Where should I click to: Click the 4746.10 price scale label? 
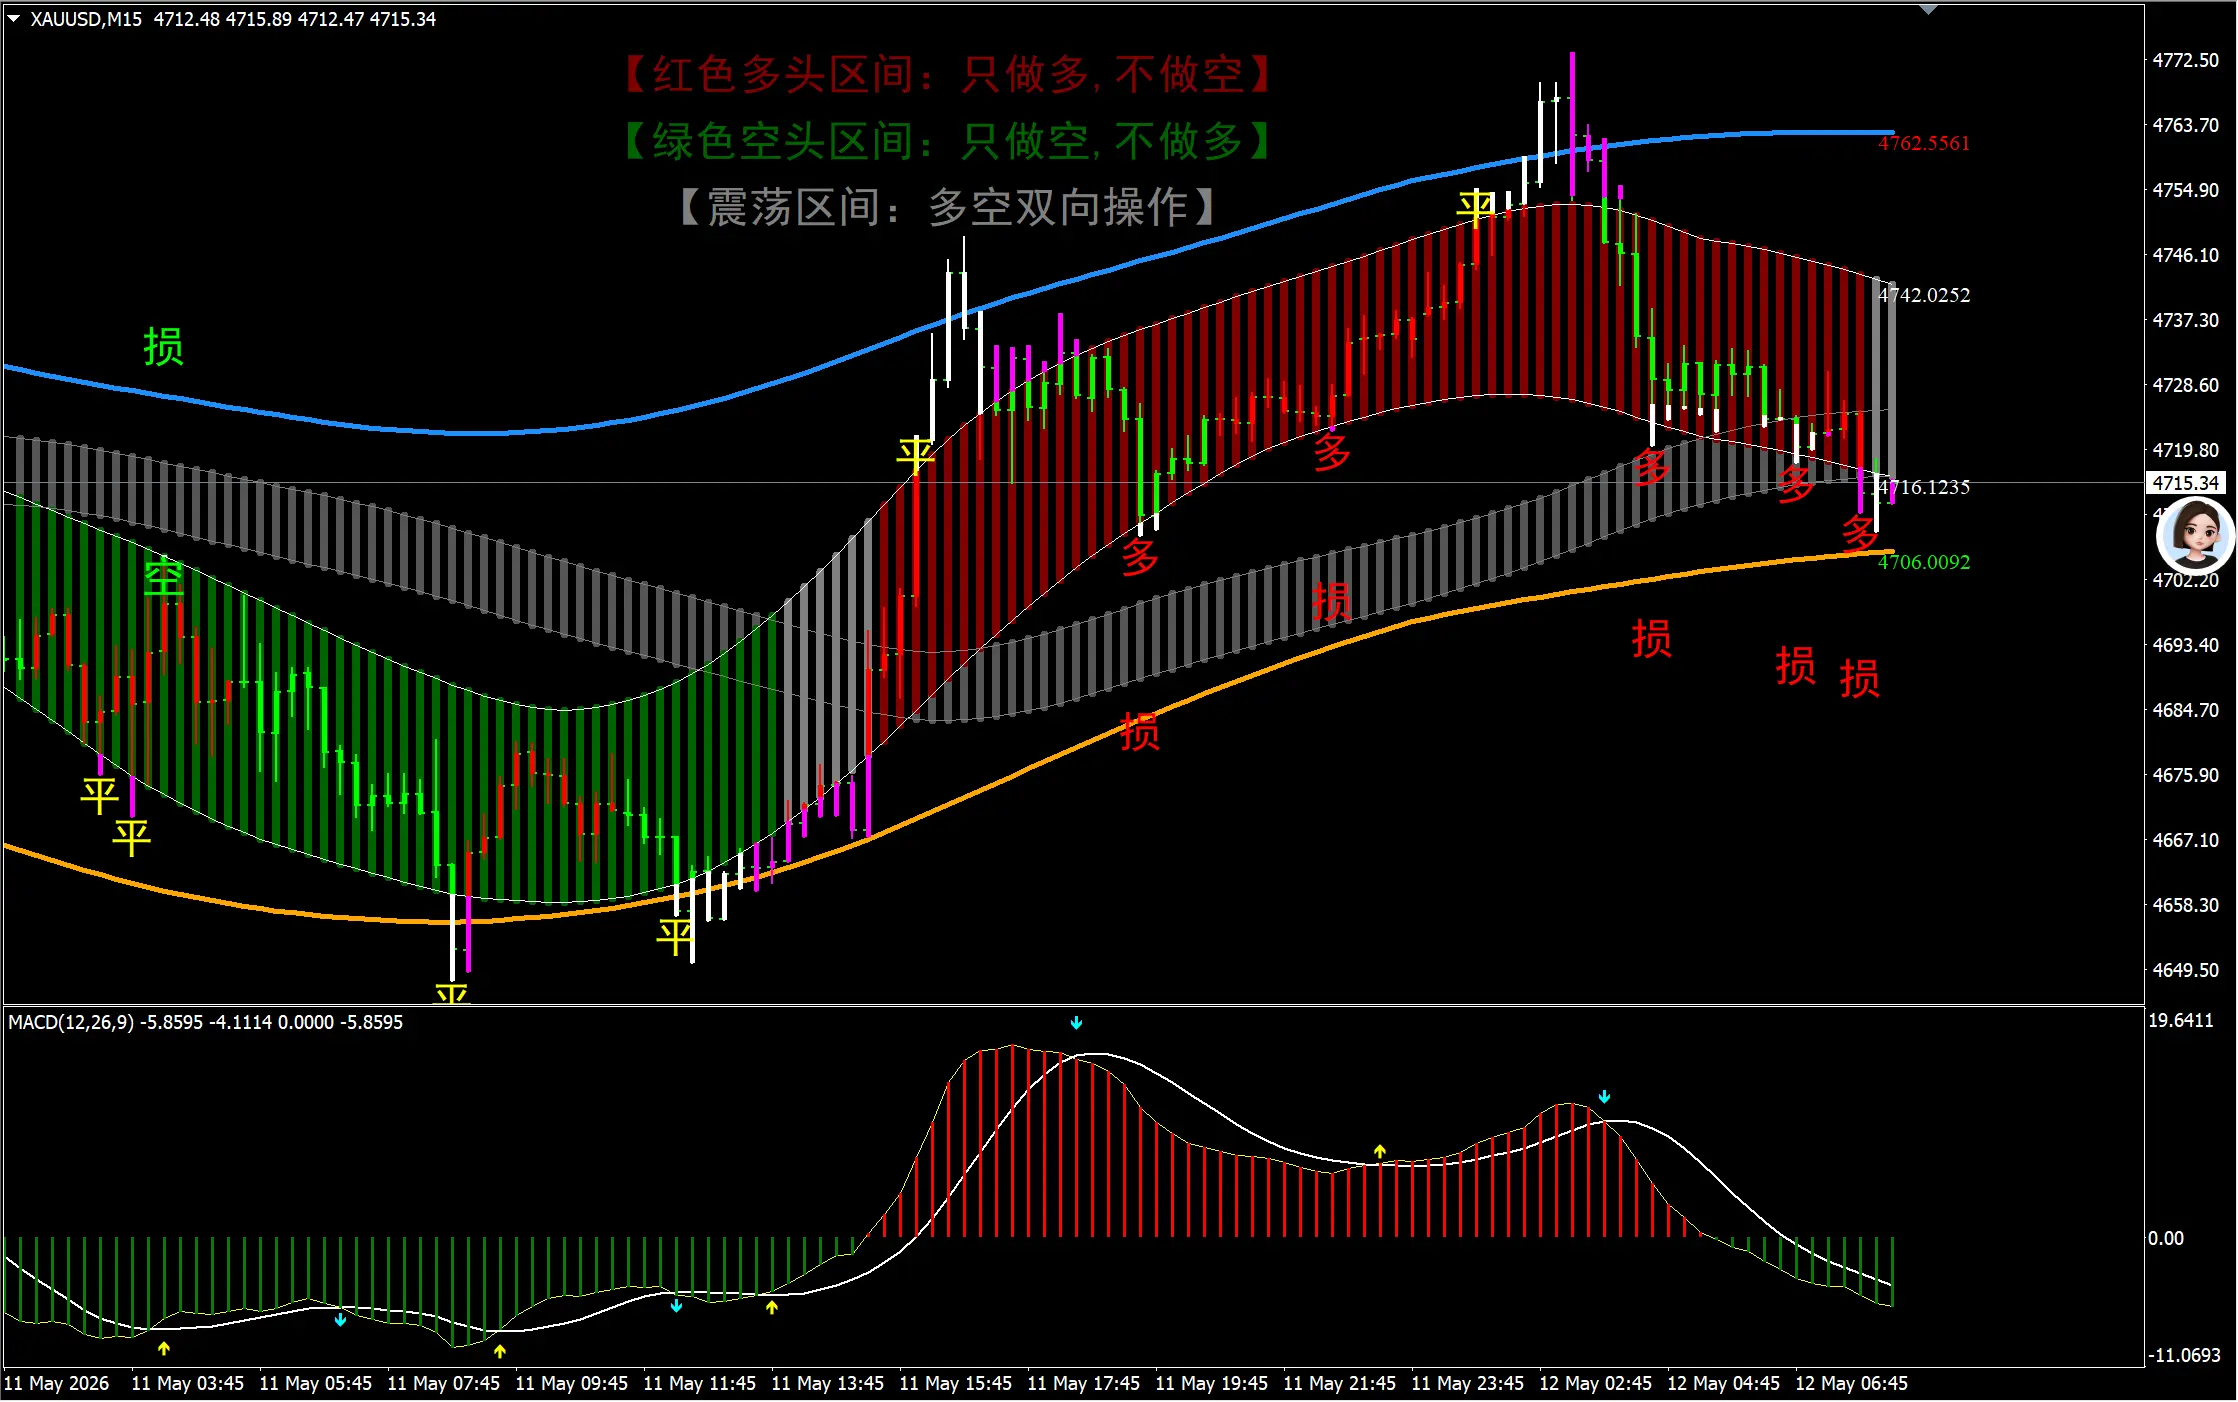click(2186, 255)
